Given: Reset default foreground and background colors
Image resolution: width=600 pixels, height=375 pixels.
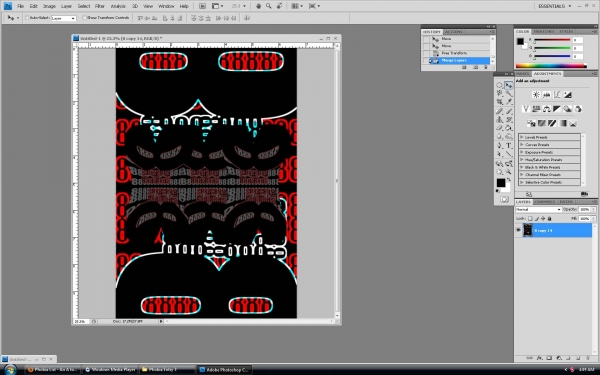Looking at the screenshot, I should pos(498,190).
